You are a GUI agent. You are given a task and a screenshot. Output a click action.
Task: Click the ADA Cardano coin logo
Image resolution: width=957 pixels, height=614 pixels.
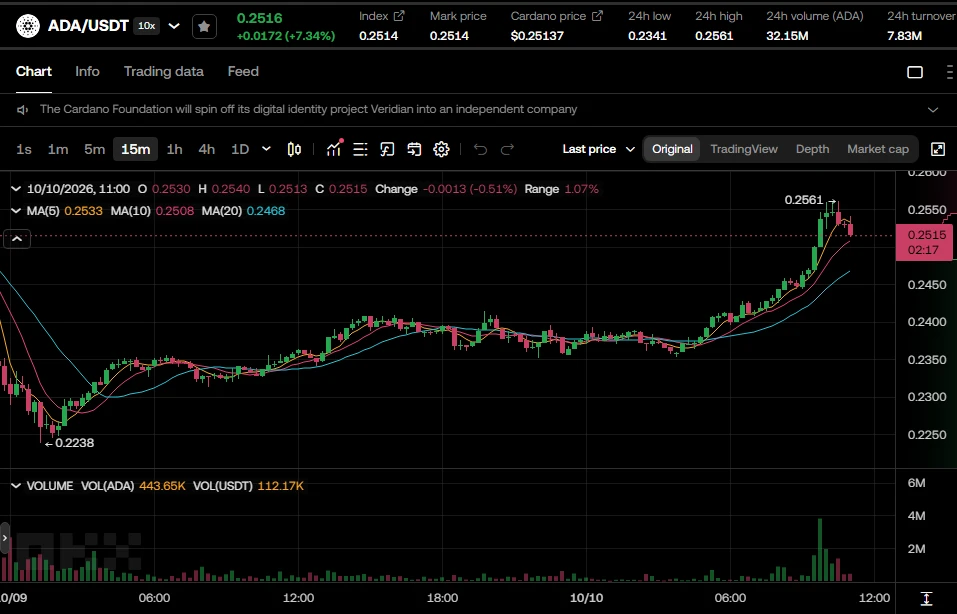click(x=27, y=26)
